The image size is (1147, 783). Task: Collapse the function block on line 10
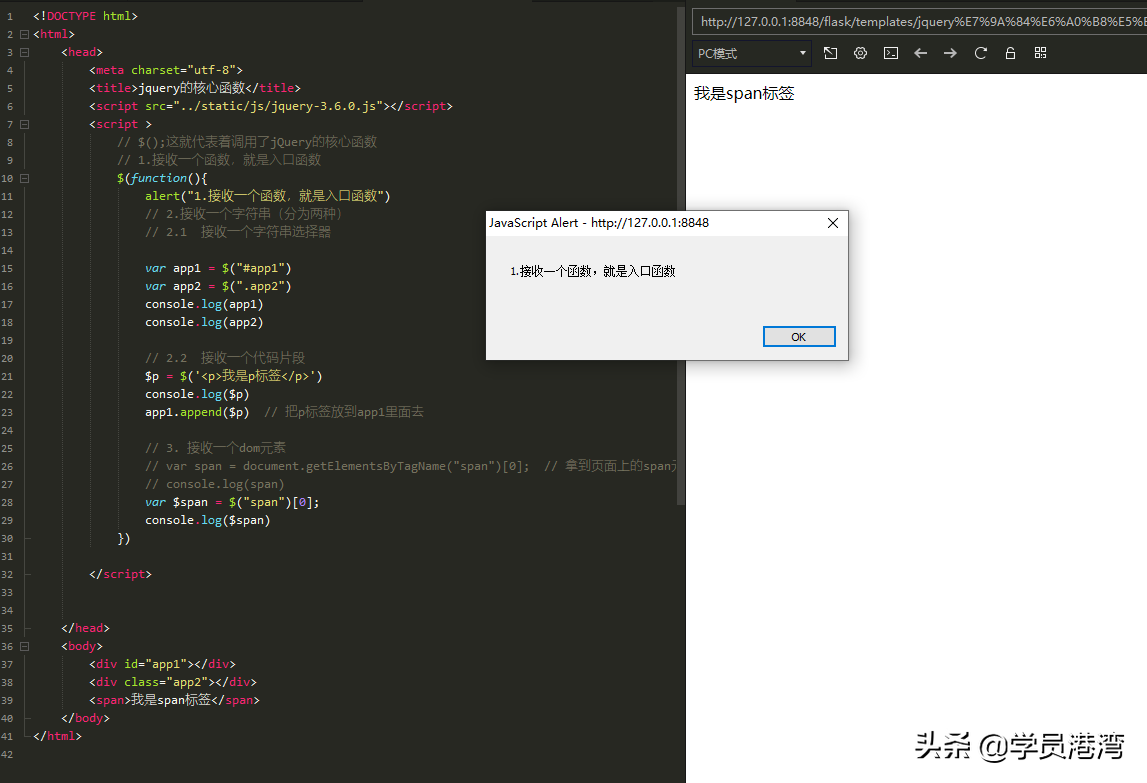24,179
